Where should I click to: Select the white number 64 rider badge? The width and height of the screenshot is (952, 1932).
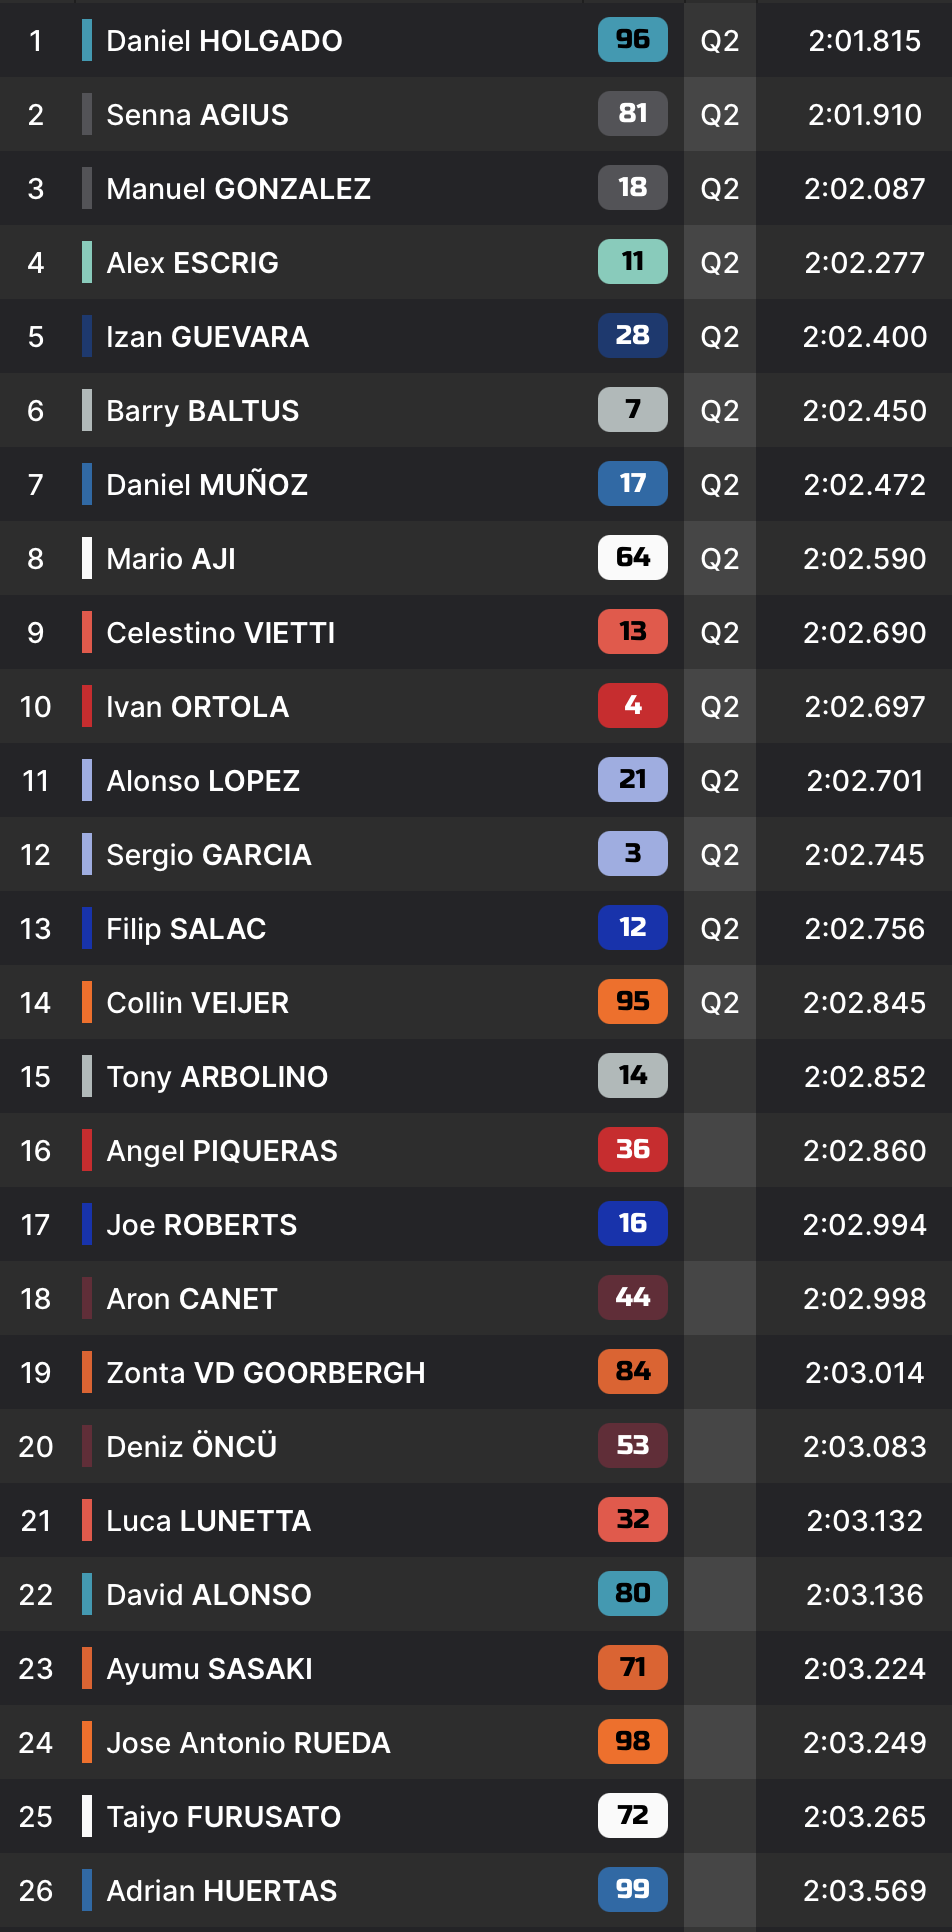coord(633,558)
